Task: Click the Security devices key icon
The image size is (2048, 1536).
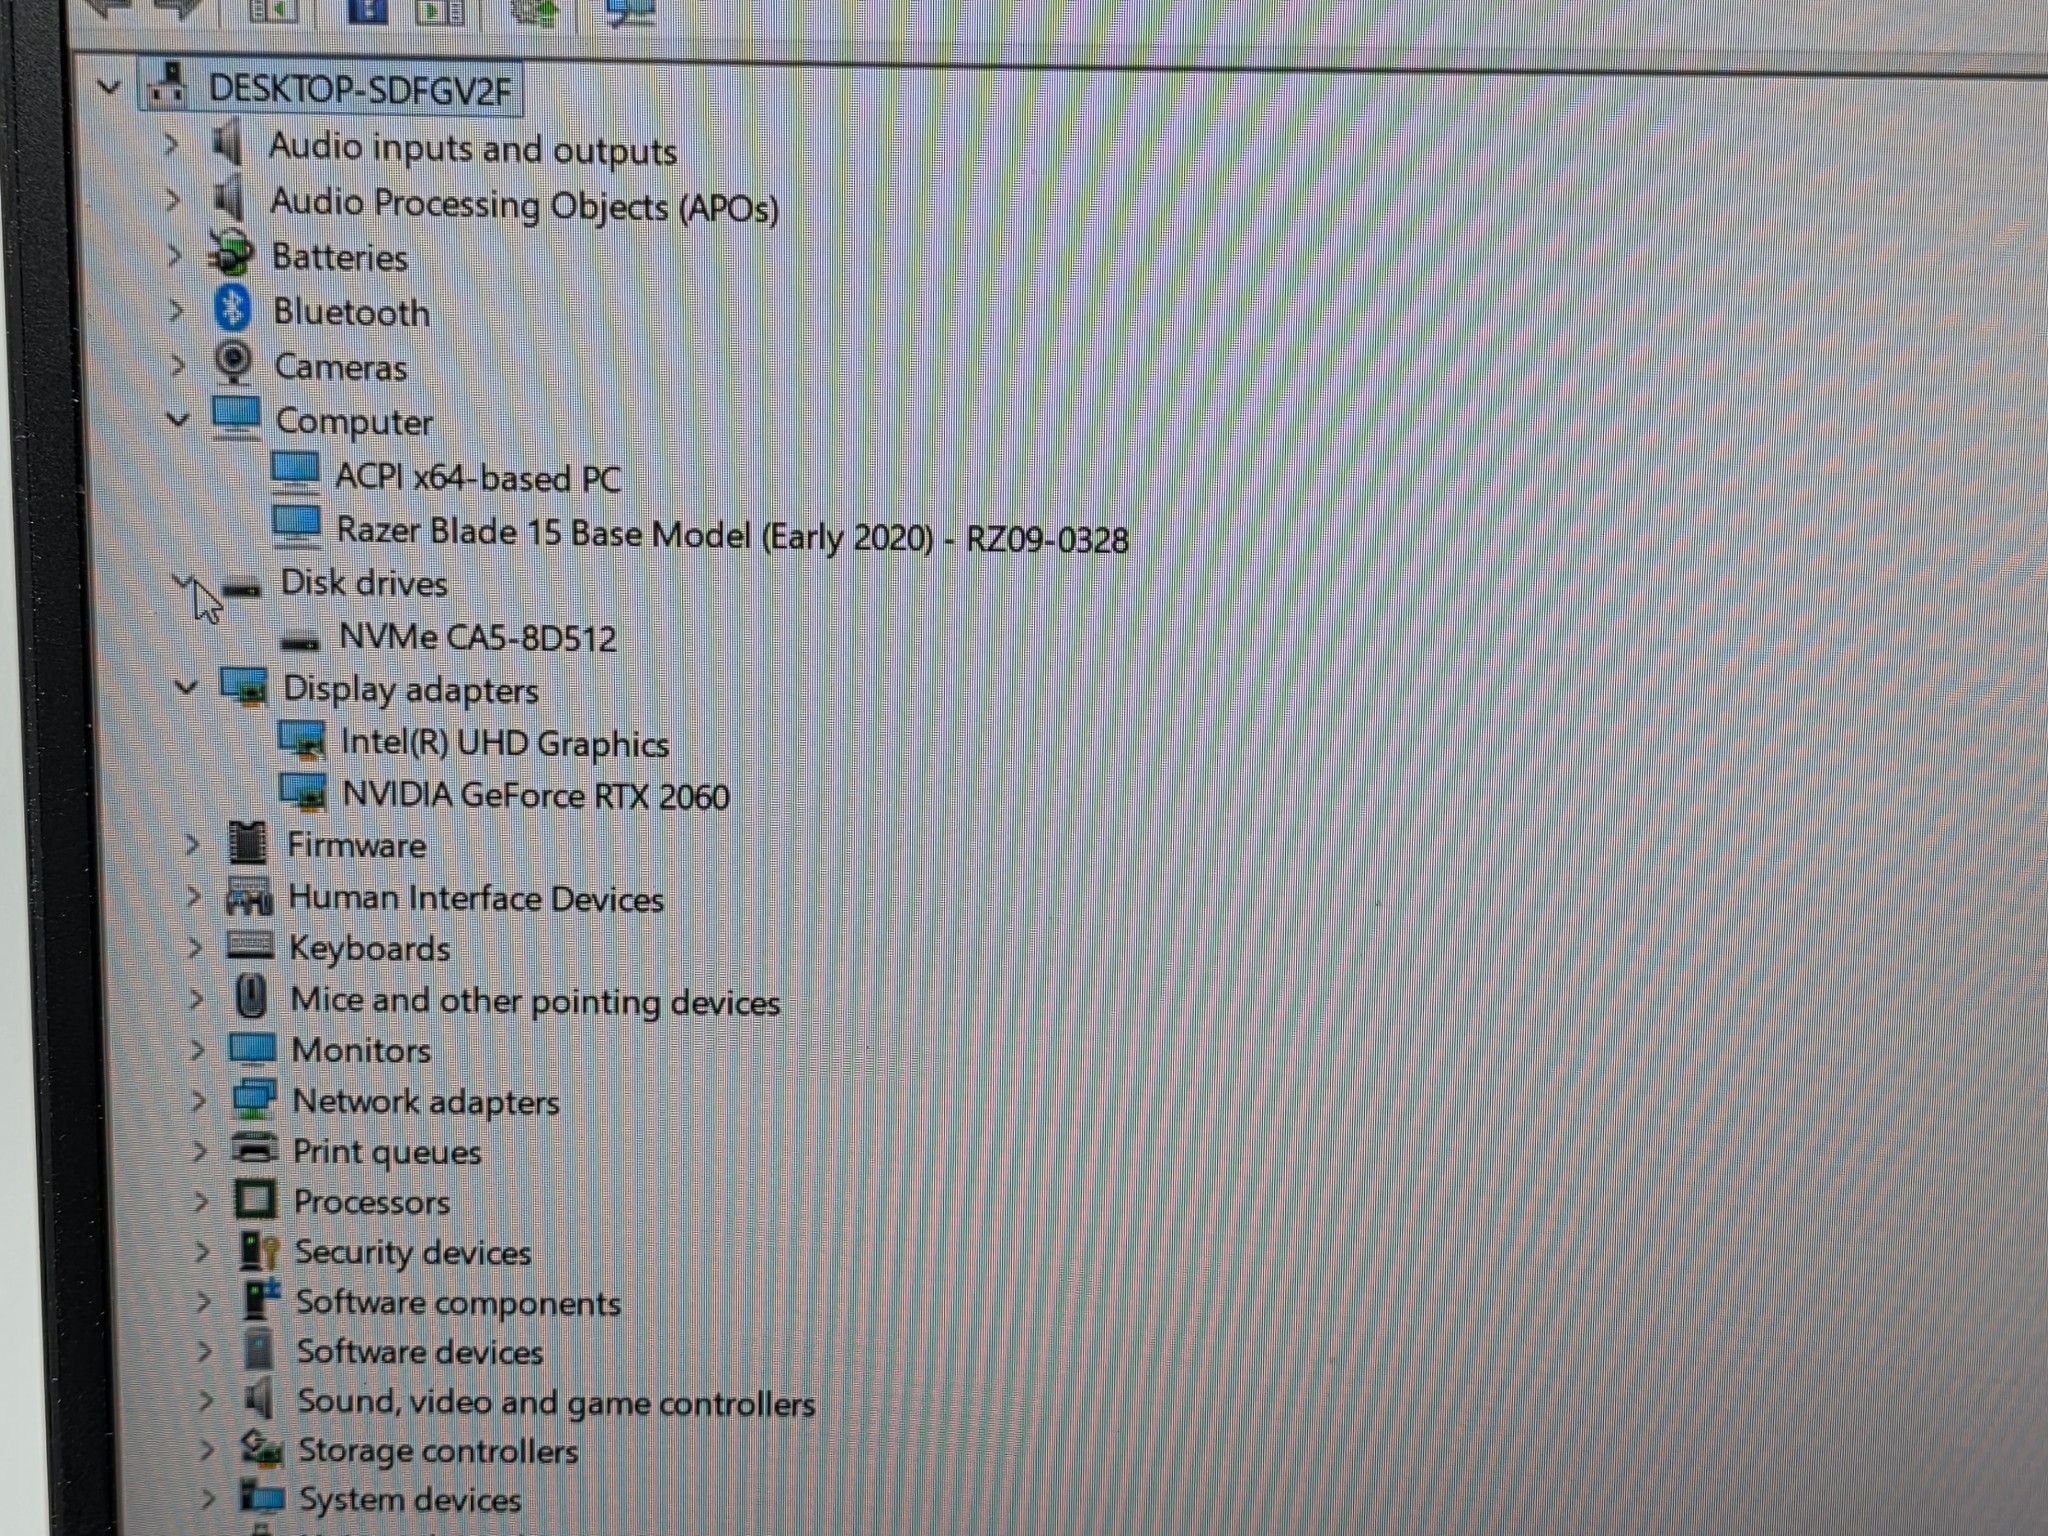Action: (x=259, y=1250)
